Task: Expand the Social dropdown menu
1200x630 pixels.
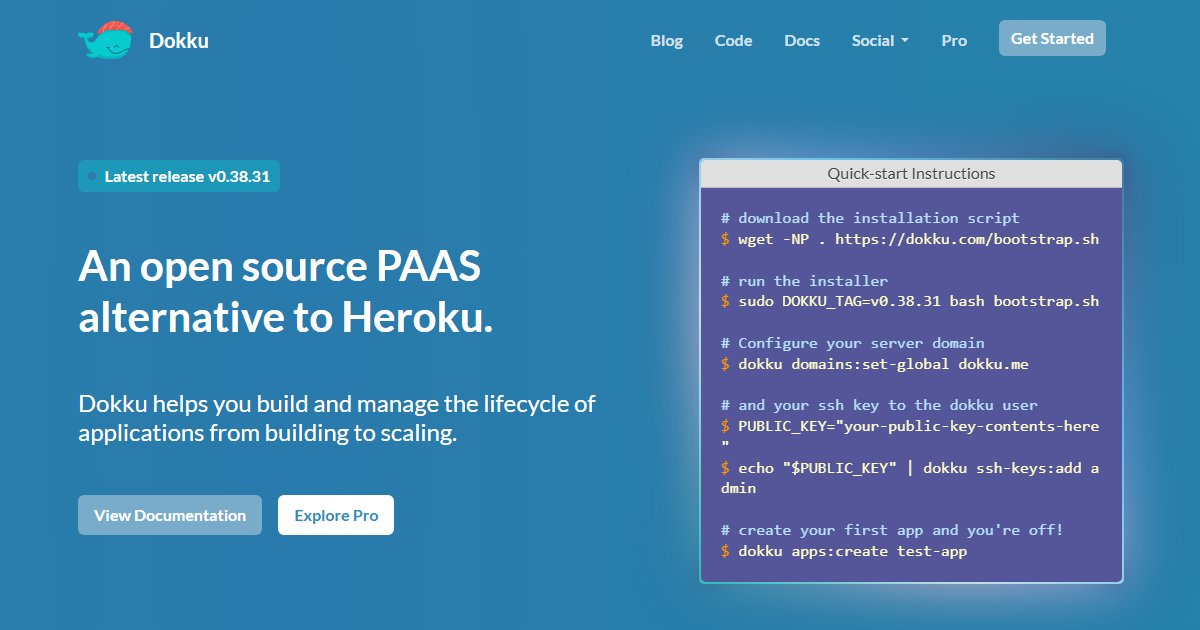Action: pos(880,41)
